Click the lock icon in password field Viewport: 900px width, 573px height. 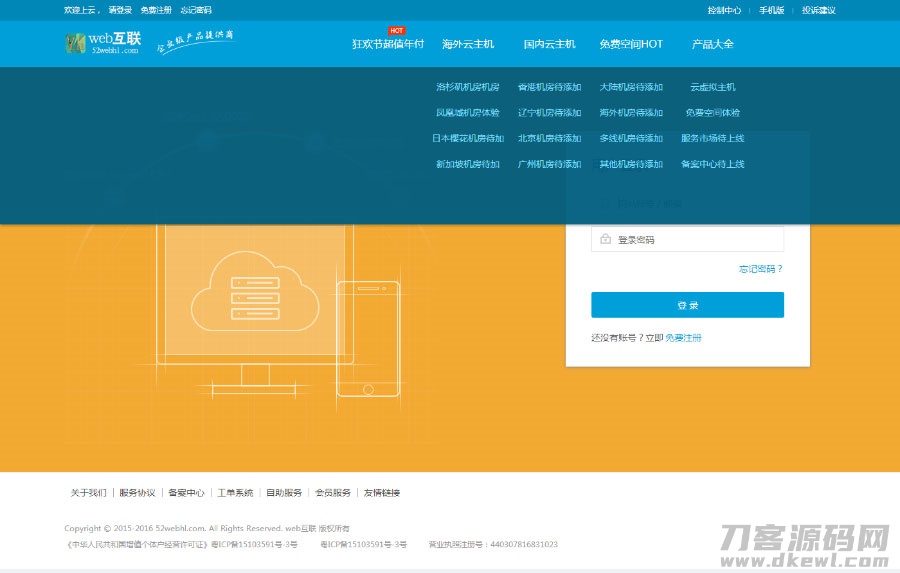tap(606, 240)
